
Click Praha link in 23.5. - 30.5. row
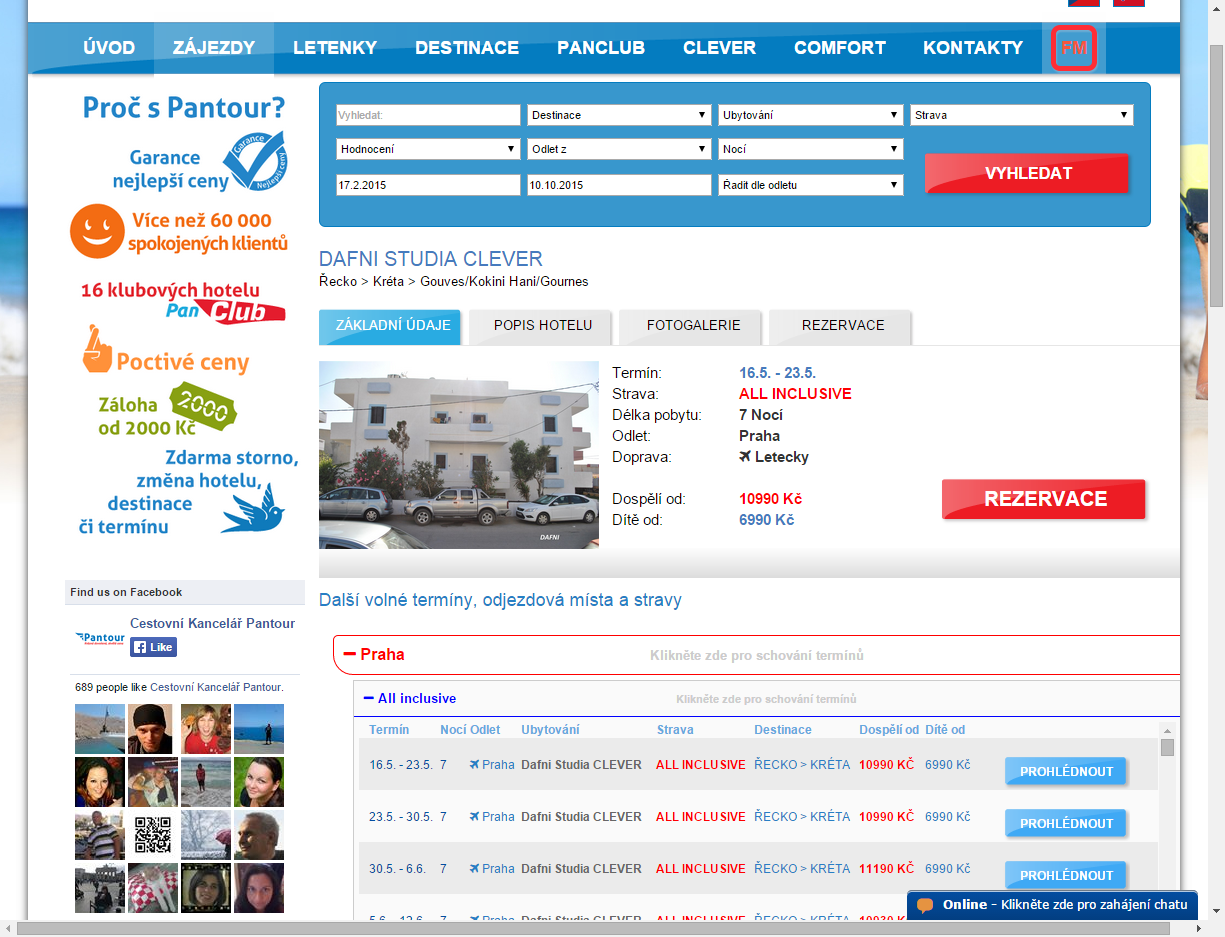(498, 817)
